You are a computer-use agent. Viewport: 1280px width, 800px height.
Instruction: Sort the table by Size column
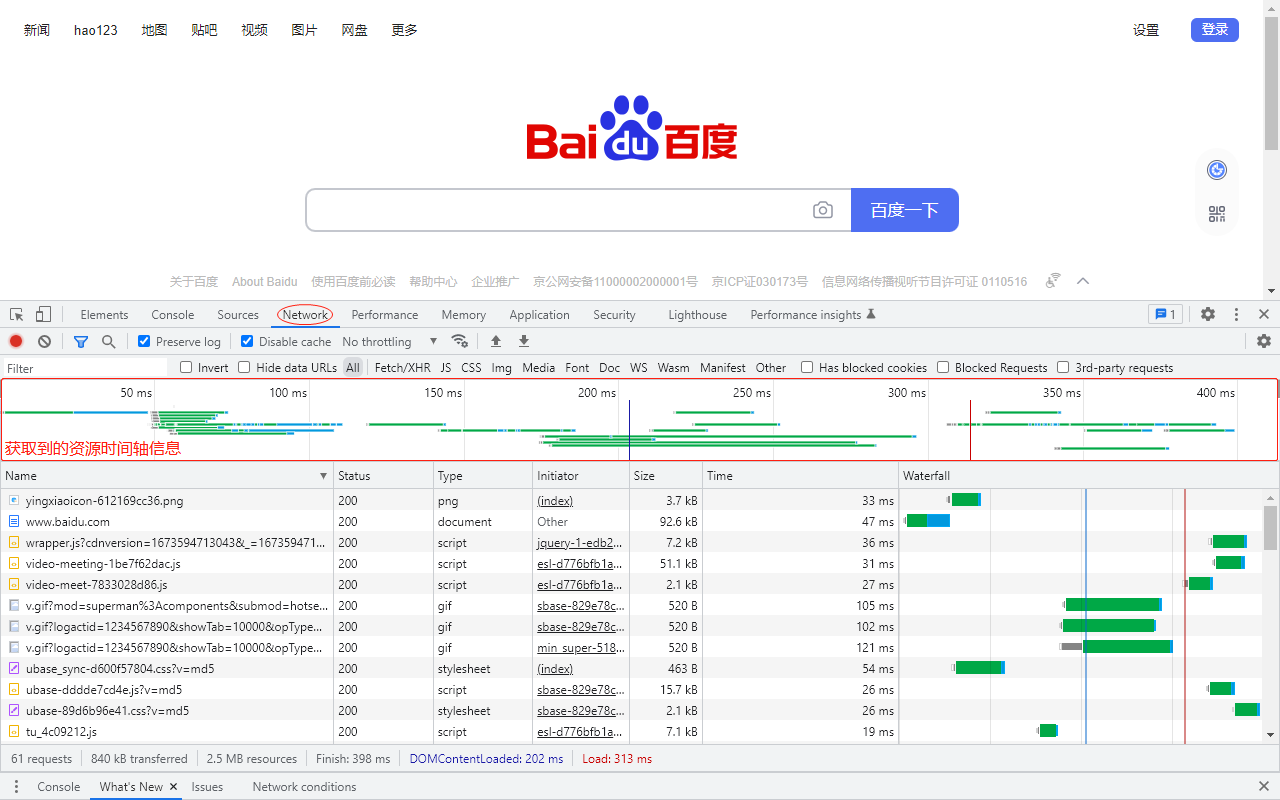[665, 476]
